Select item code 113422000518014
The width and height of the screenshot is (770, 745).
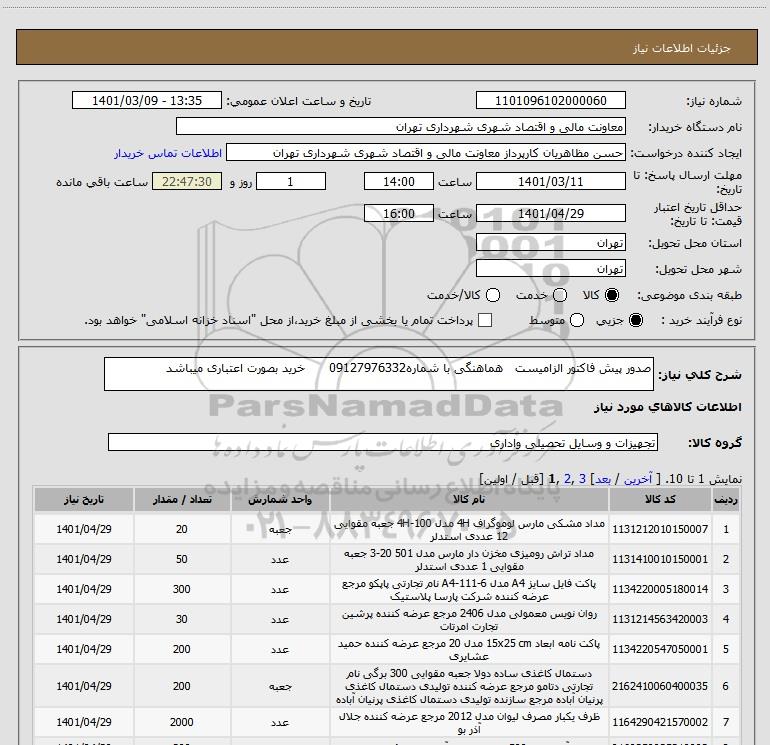coord(660,589)
